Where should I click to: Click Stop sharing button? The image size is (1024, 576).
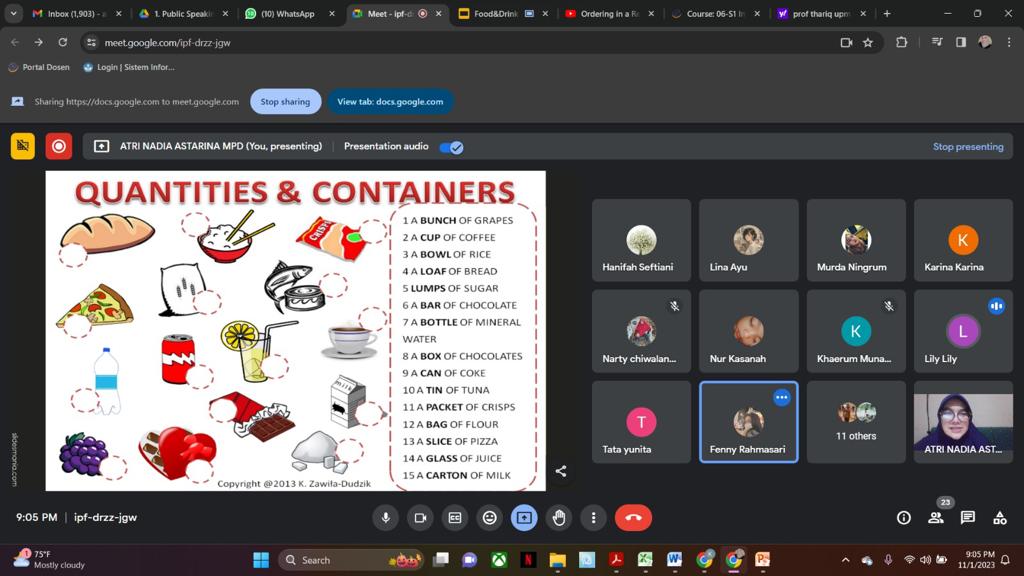point(285,101)
